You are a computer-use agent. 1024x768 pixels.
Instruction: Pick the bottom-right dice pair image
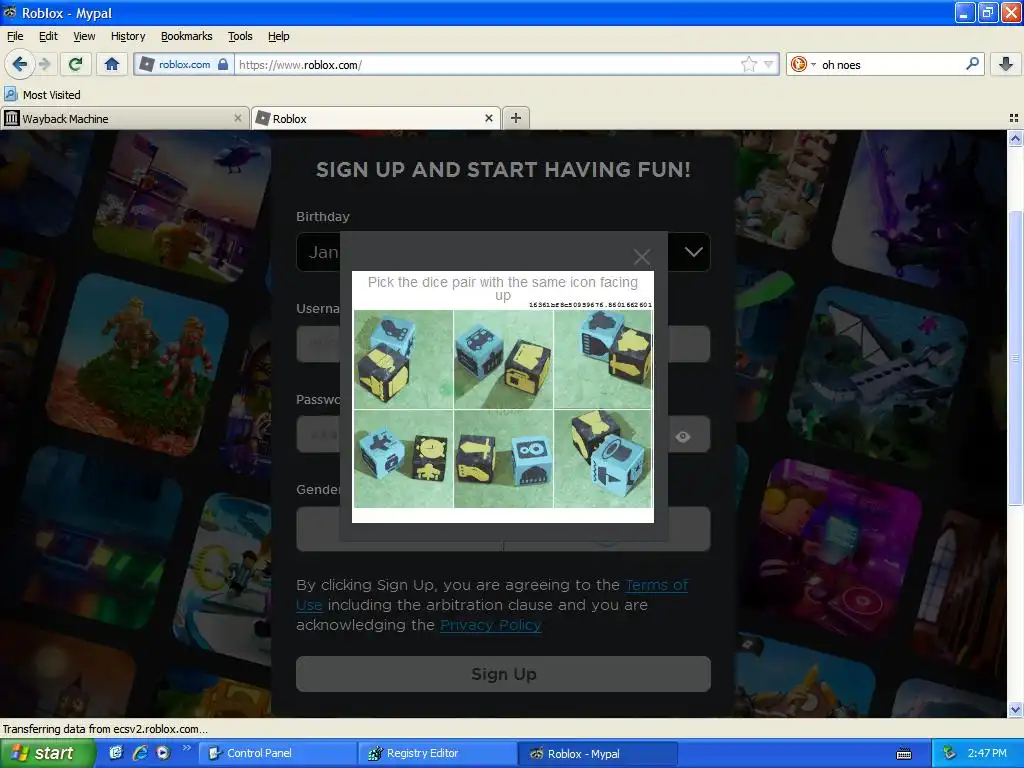(x=603, y=459)
